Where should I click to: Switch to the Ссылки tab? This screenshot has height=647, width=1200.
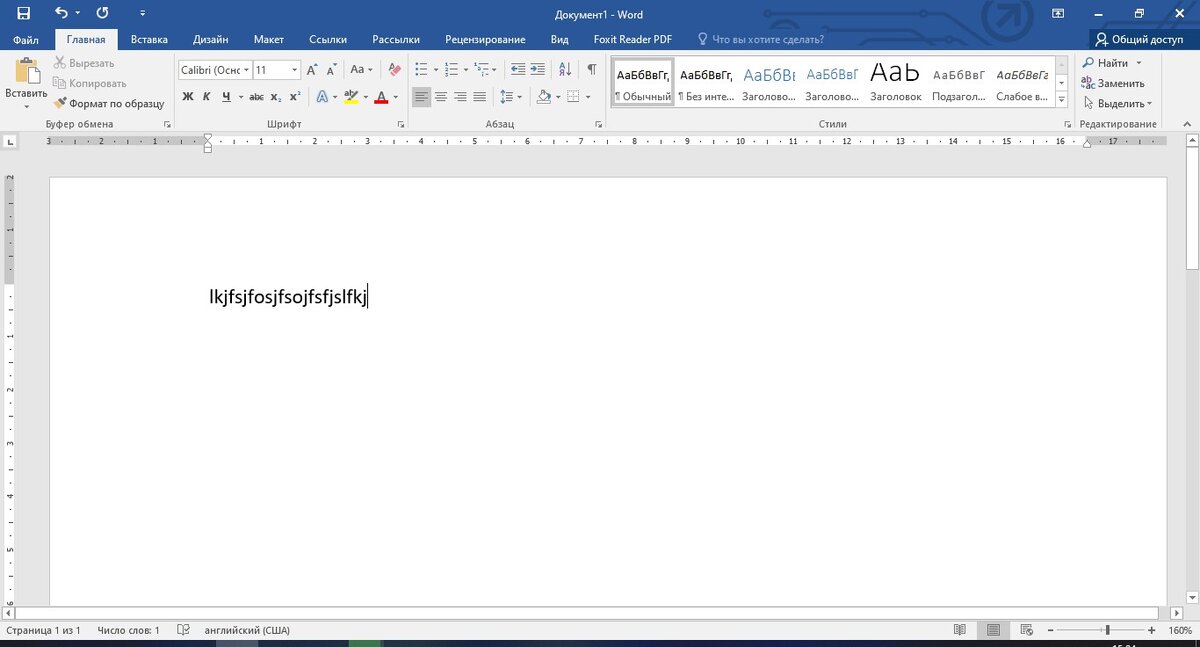pyautogui.click(x=328, y=40)
